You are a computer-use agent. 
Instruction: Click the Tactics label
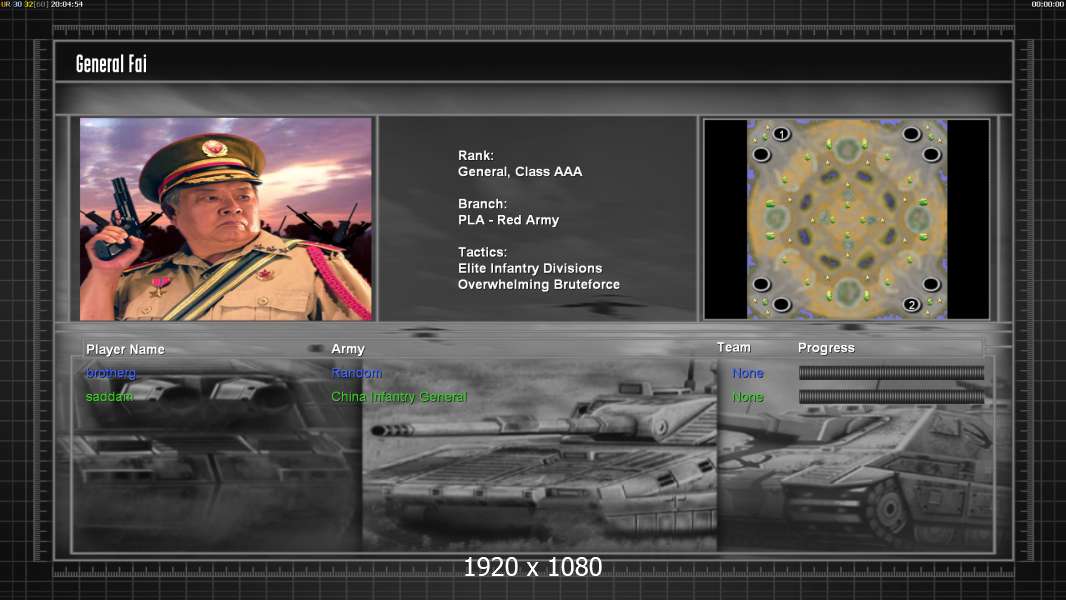tap(482, 252)
